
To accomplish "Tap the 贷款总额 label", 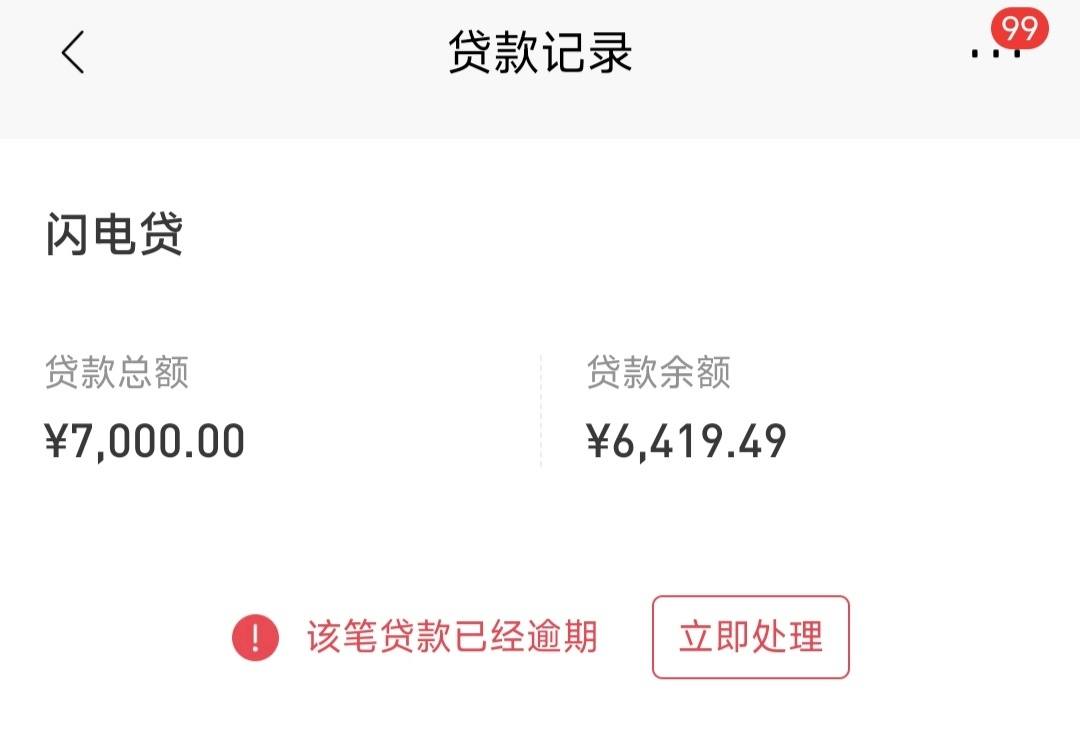I will [x=117, y=373].
